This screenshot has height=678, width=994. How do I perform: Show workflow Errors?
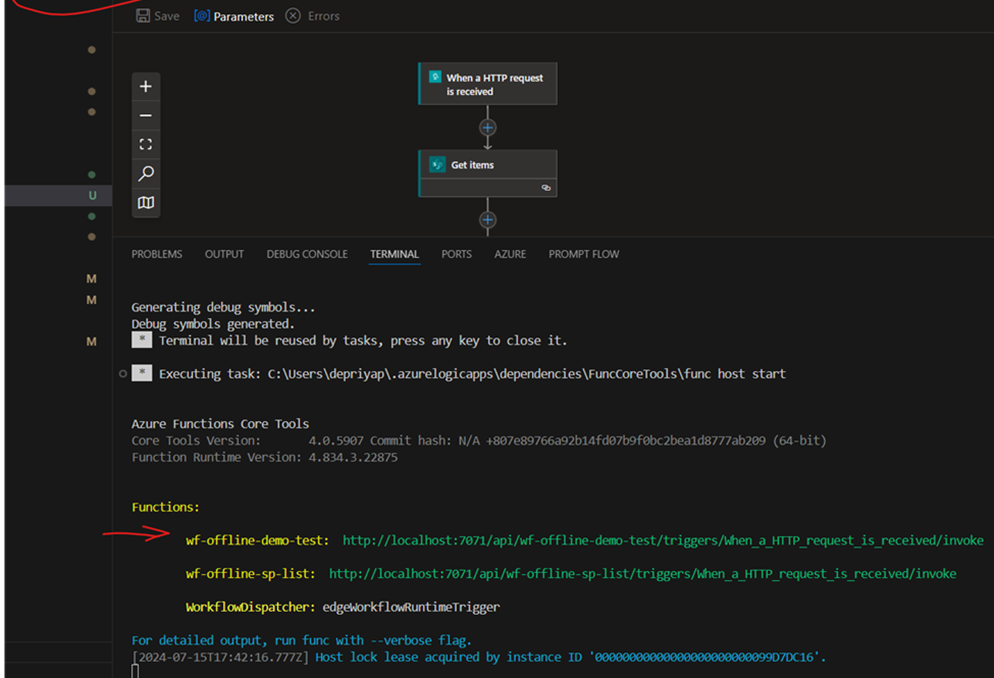[x=313, y=16]
